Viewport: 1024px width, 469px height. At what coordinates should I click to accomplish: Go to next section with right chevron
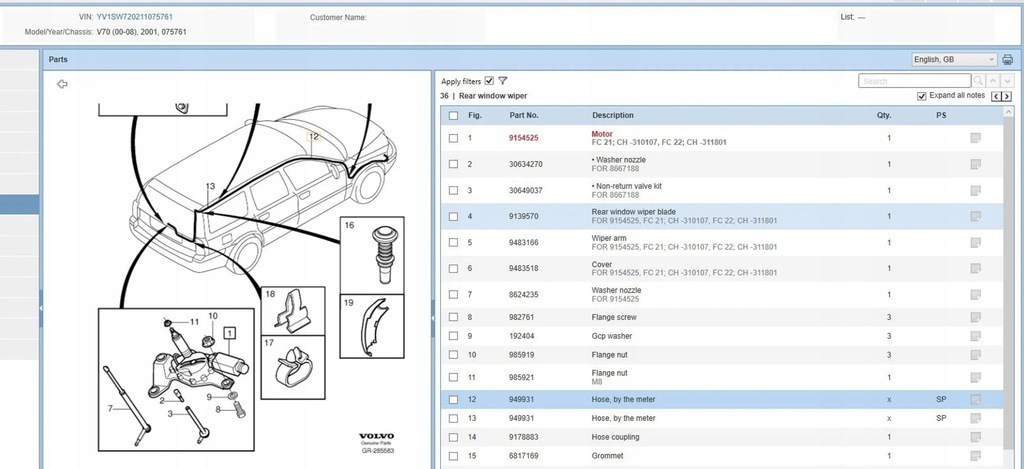click(x=1007, y=97)
